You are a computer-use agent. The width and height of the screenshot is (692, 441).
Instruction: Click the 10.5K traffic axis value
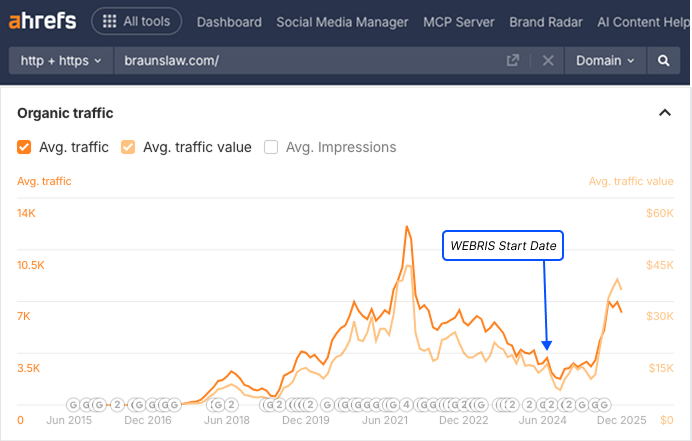click(30, 265)
